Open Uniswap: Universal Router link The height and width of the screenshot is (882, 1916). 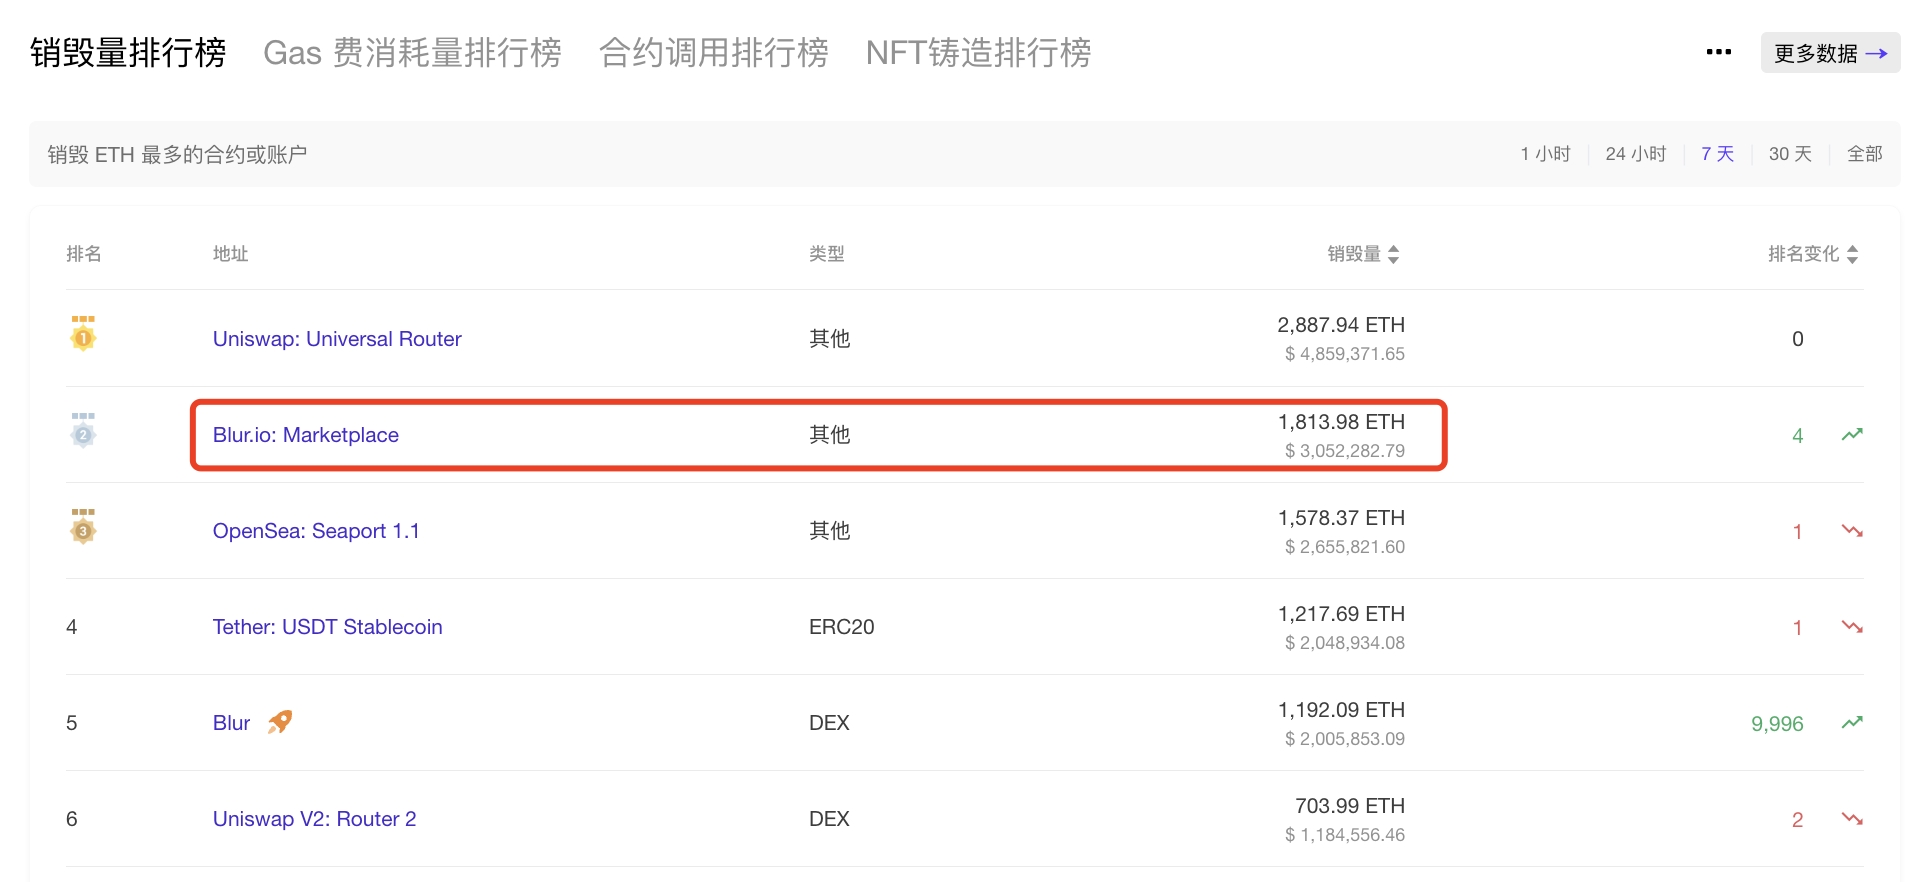coord(337,339)
